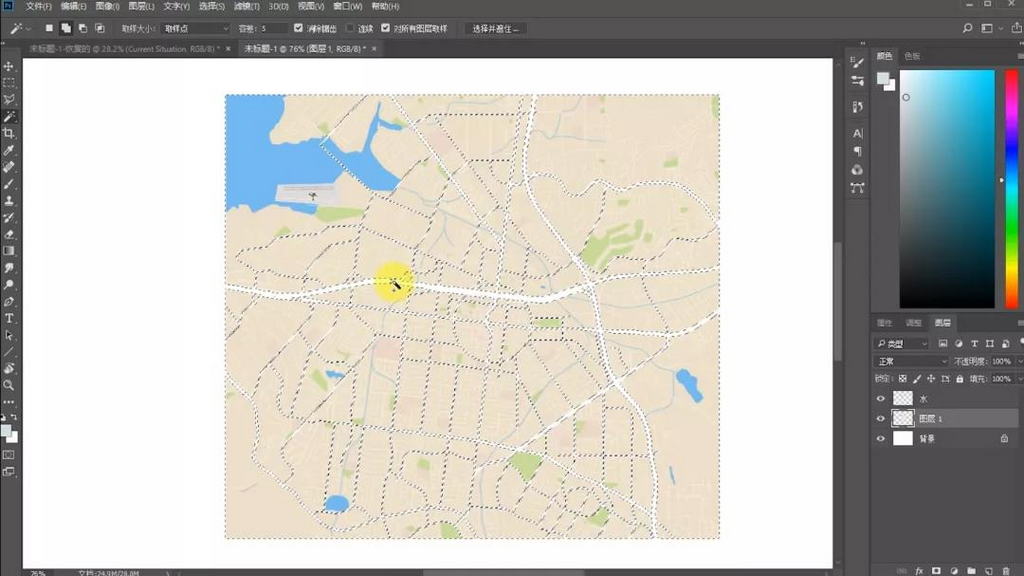1024x576 pixels.
Task: Select the 背景 layer thumbnail
Action: point(903,438)
